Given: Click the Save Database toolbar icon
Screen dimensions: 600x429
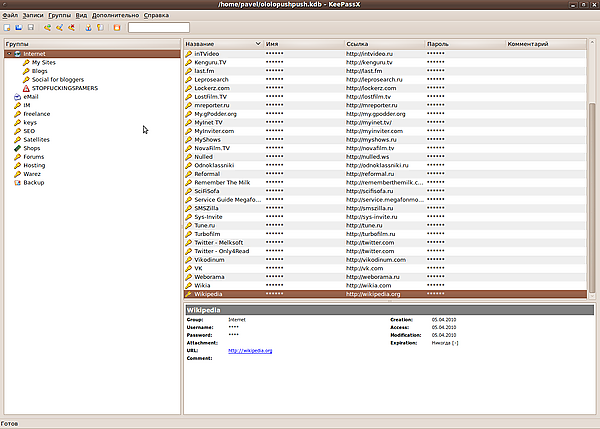Looking at the screenshot, I should [31, 28].
